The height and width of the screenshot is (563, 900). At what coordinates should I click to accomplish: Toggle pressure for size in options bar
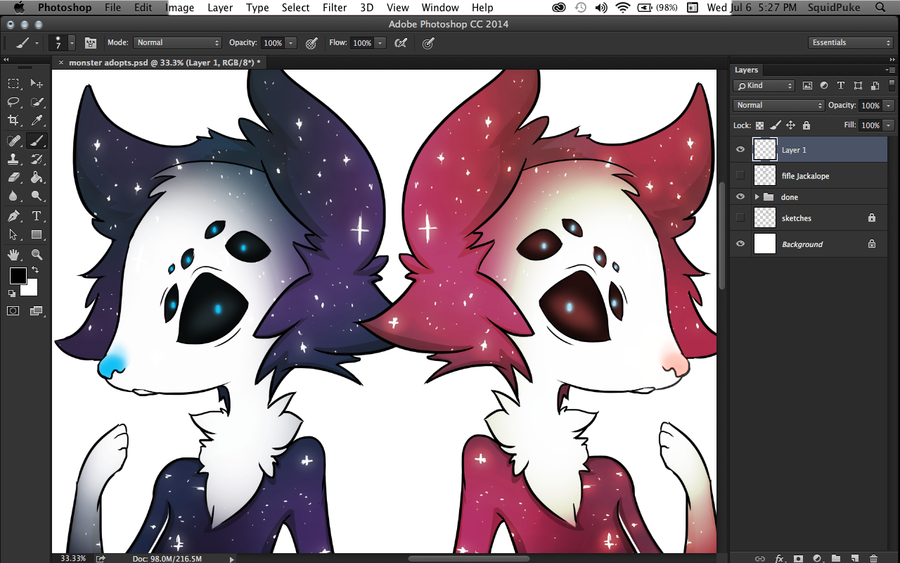(428, 43)
